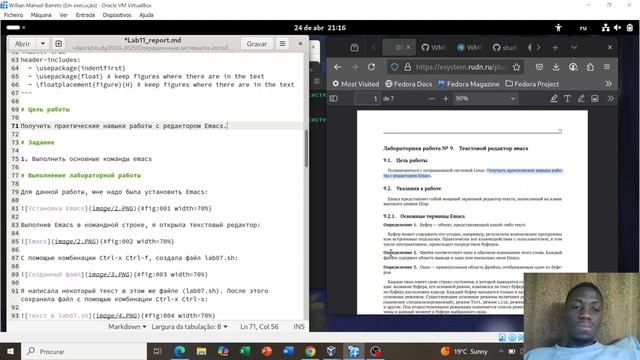Image resolution: width=640 pixels, height=360 pixels.
Task: Expand the recent files arrow beside Abrir
Action: point(43,44)
